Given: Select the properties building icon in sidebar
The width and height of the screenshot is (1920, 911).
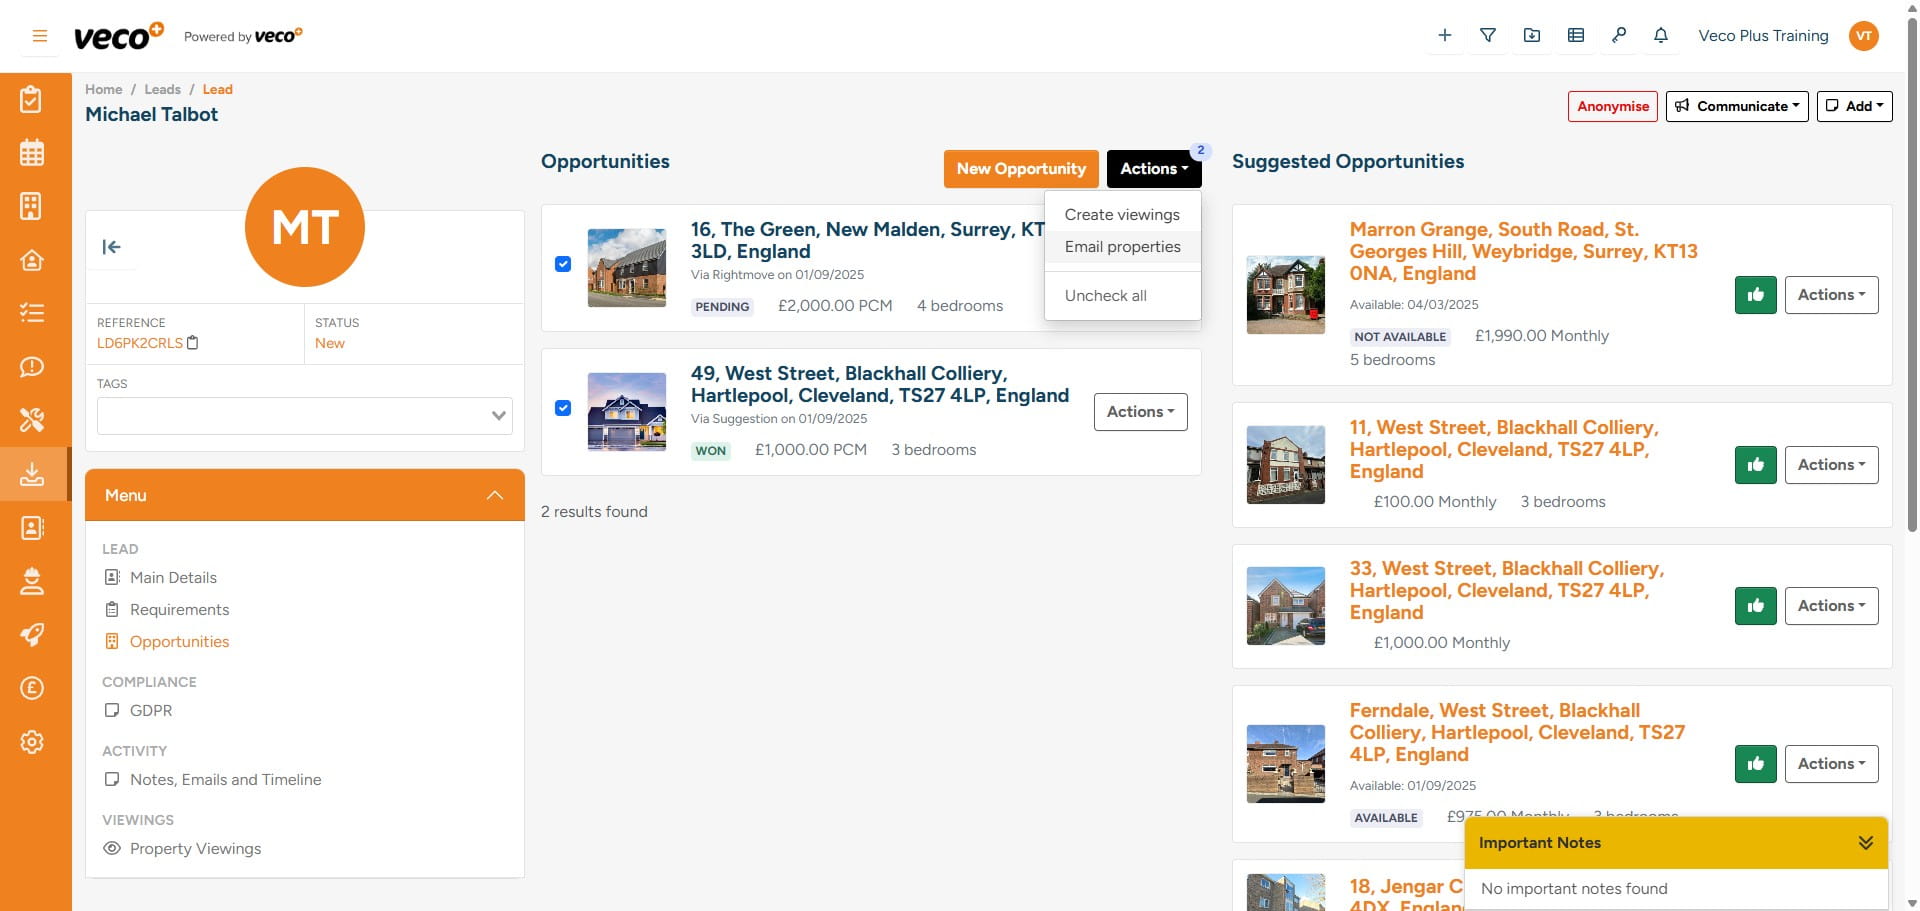Looking at the screenshot, I should (32, 206).
